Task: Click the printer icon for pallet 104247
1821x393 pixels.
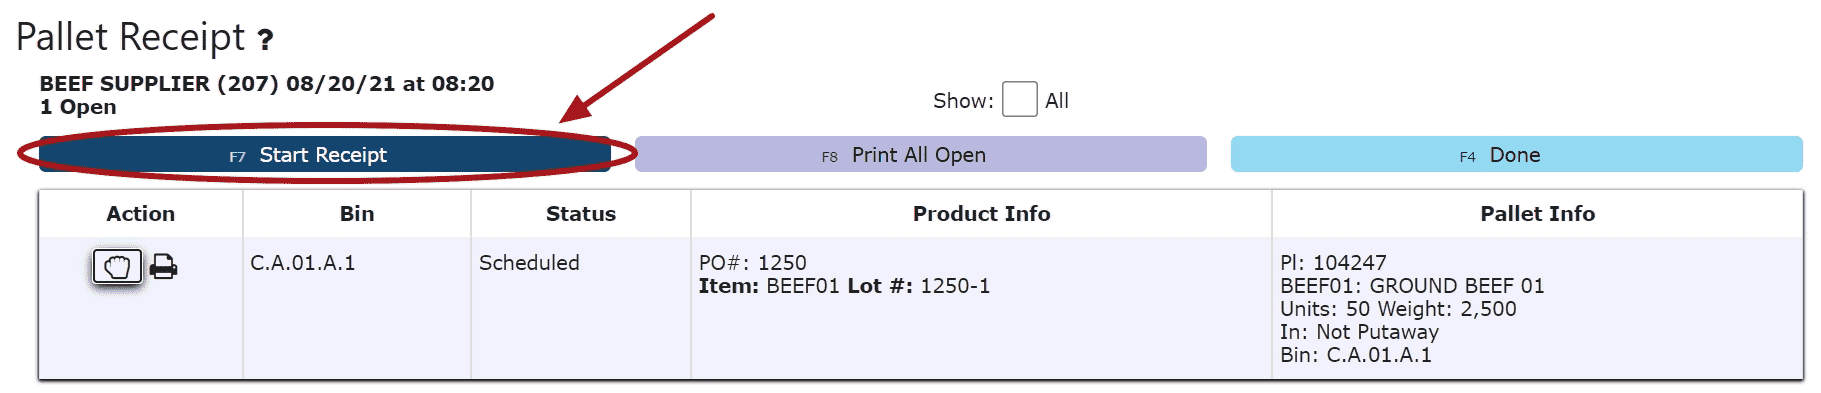Action: coord(163,267)
